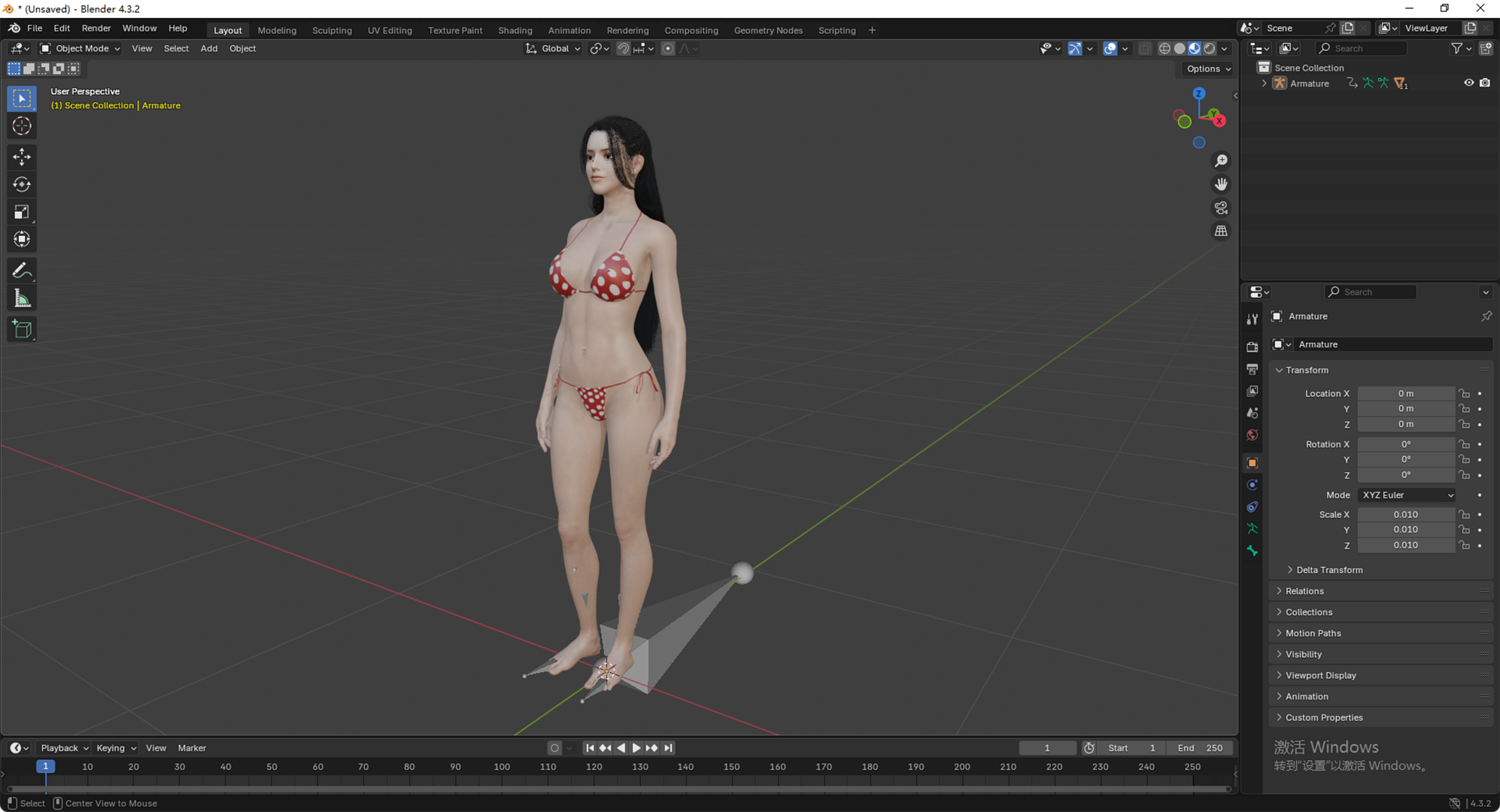Toggle proportional editing in viewport header
Image resolution: width=1500 pixels, height=812 pixels.
click(668, 48)
